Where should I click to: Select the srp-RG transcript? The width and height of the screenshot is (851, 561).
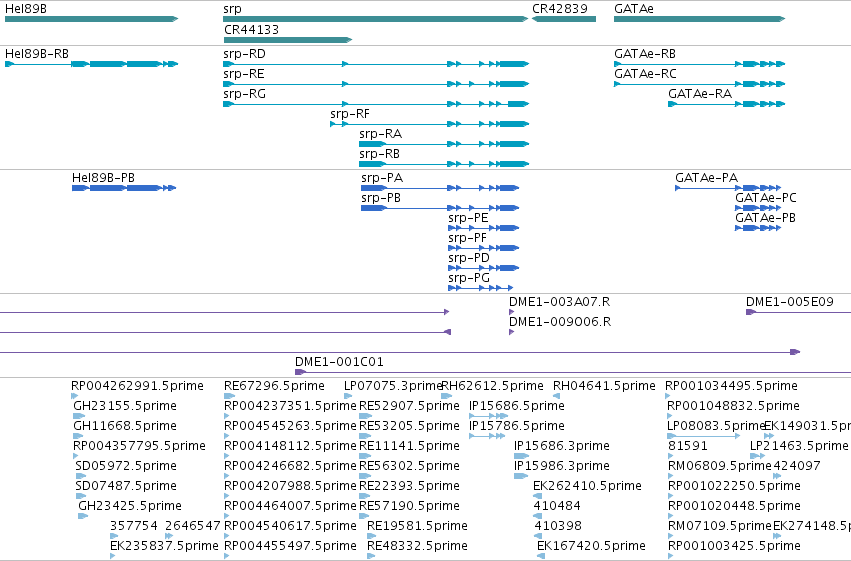point(376,104)
